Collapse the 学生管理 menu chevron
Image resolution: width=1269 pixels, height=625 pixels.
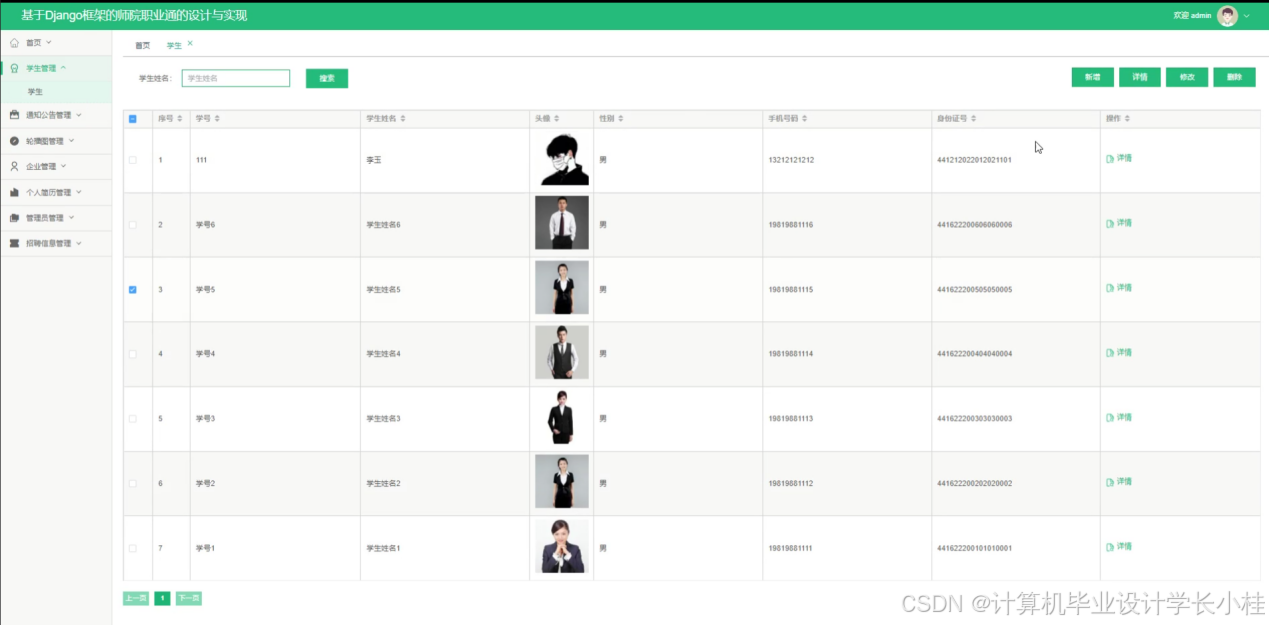(64, 68)
